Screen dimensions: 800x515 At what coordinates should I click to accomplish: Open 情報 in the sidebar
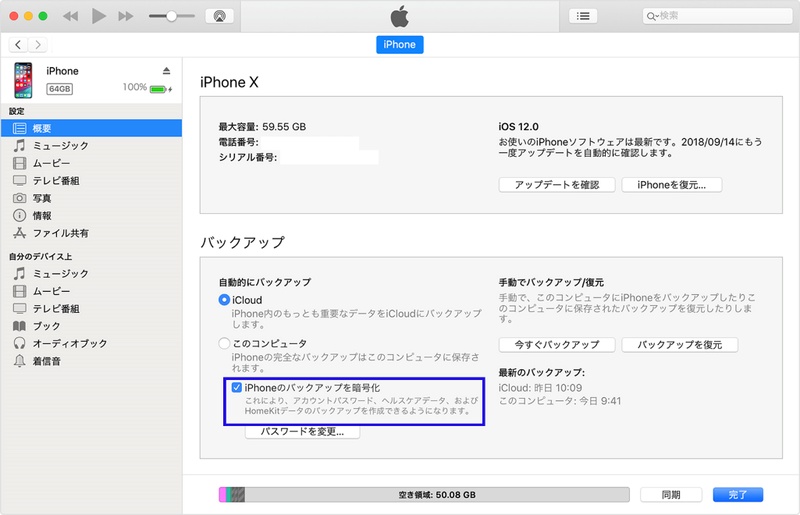[x=91, y=215]
